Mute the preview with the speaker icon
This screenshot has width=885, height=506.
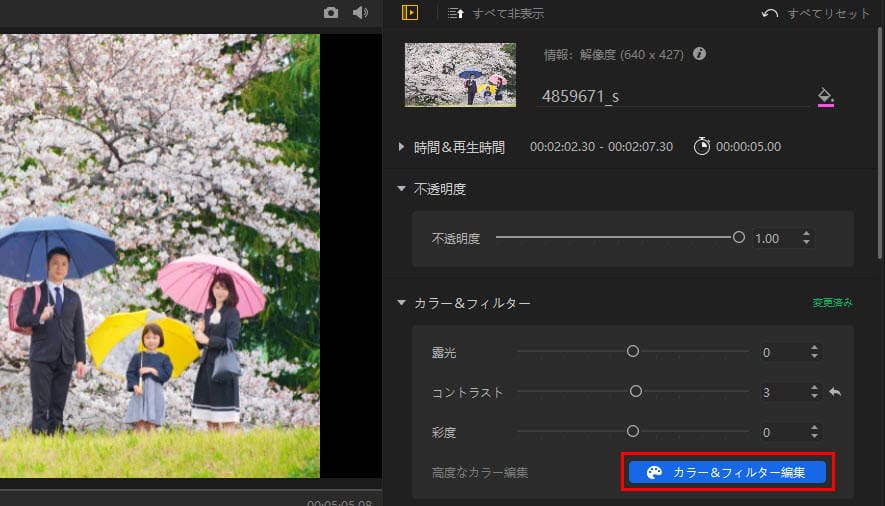tap(360, 12)
